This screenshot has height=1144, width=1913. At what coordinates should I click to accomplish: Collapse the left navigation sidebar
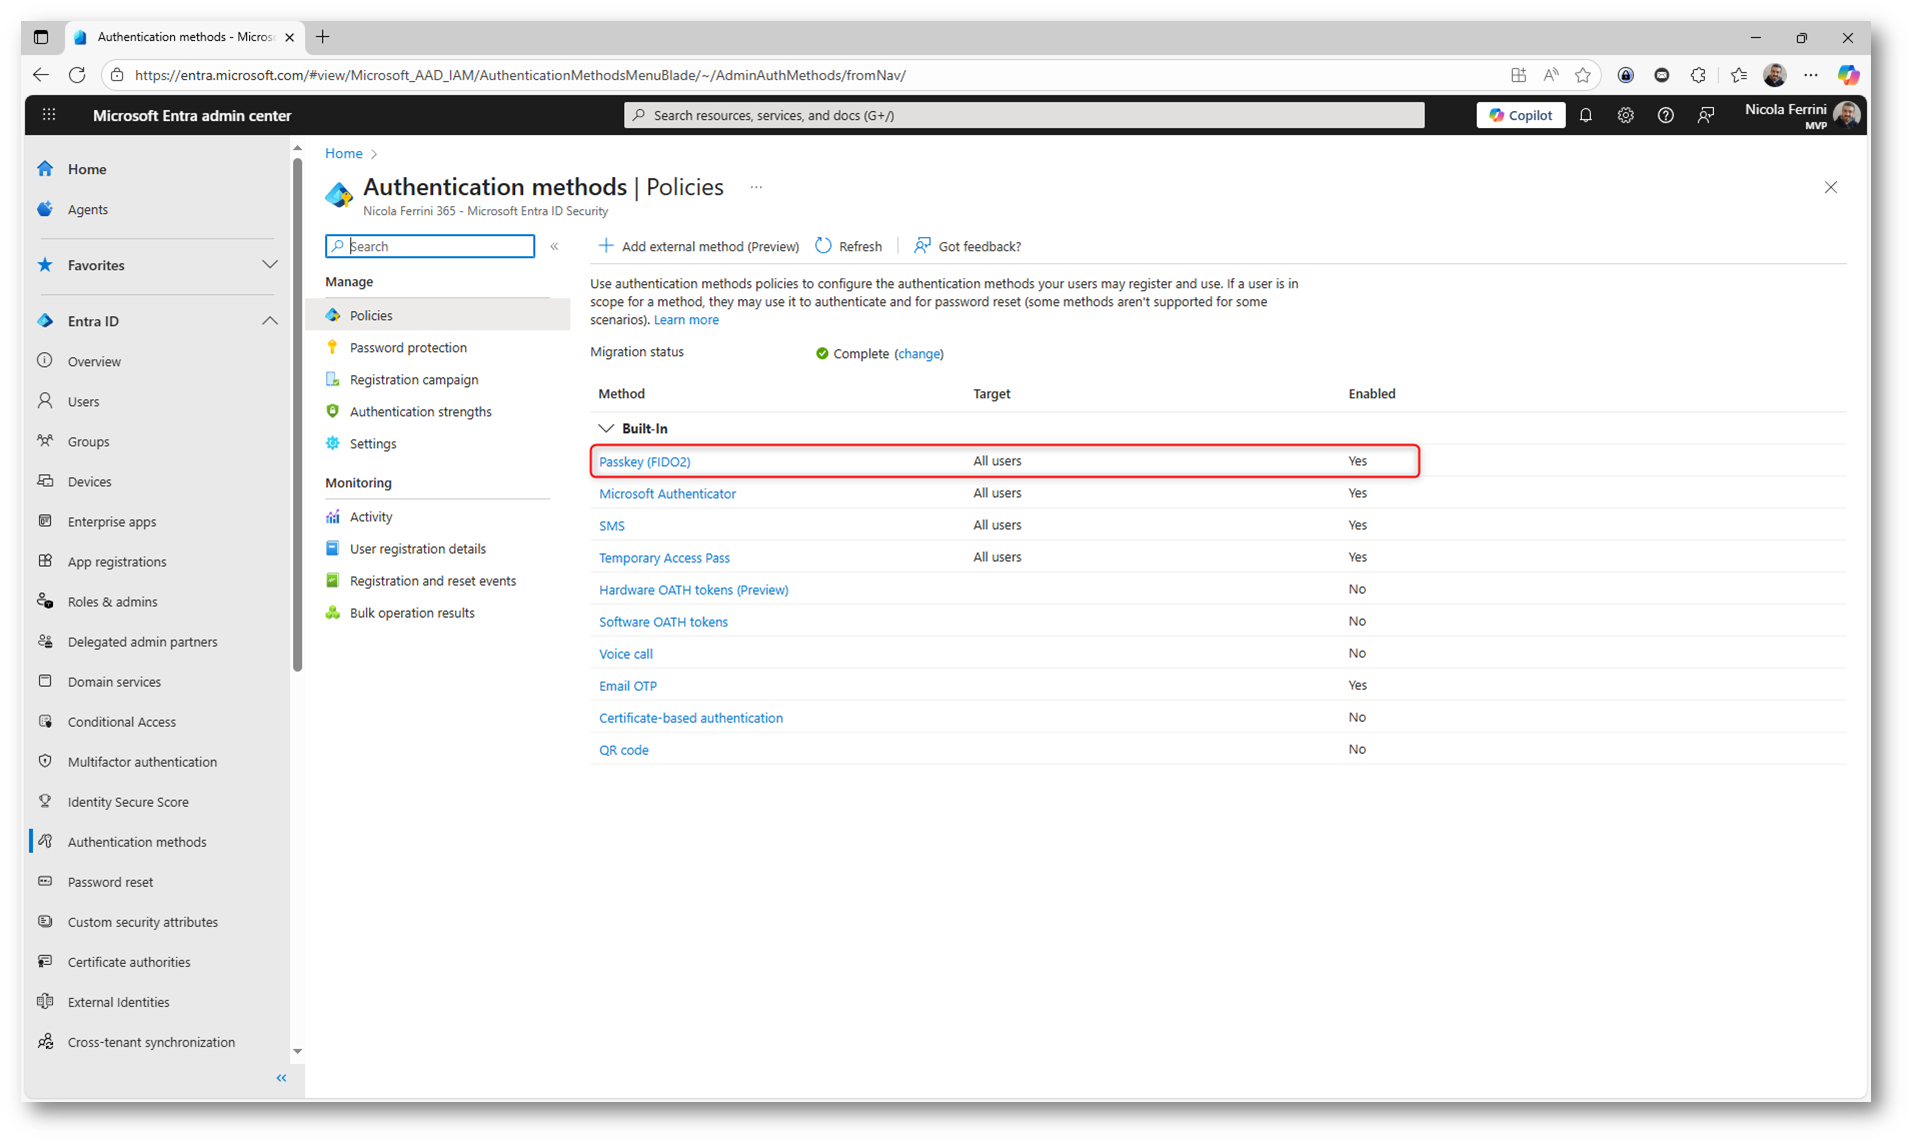click(x=281, y=1078)
